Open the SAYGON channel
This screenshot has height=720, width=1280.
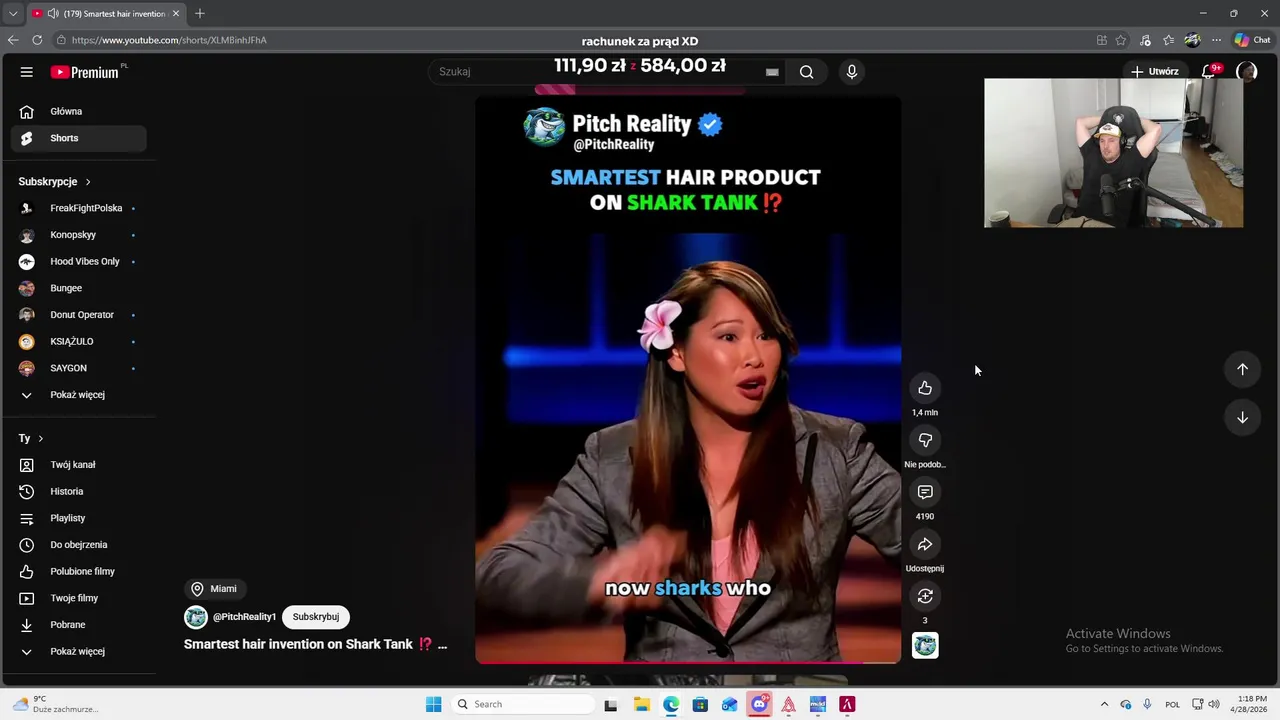(79, 368)
